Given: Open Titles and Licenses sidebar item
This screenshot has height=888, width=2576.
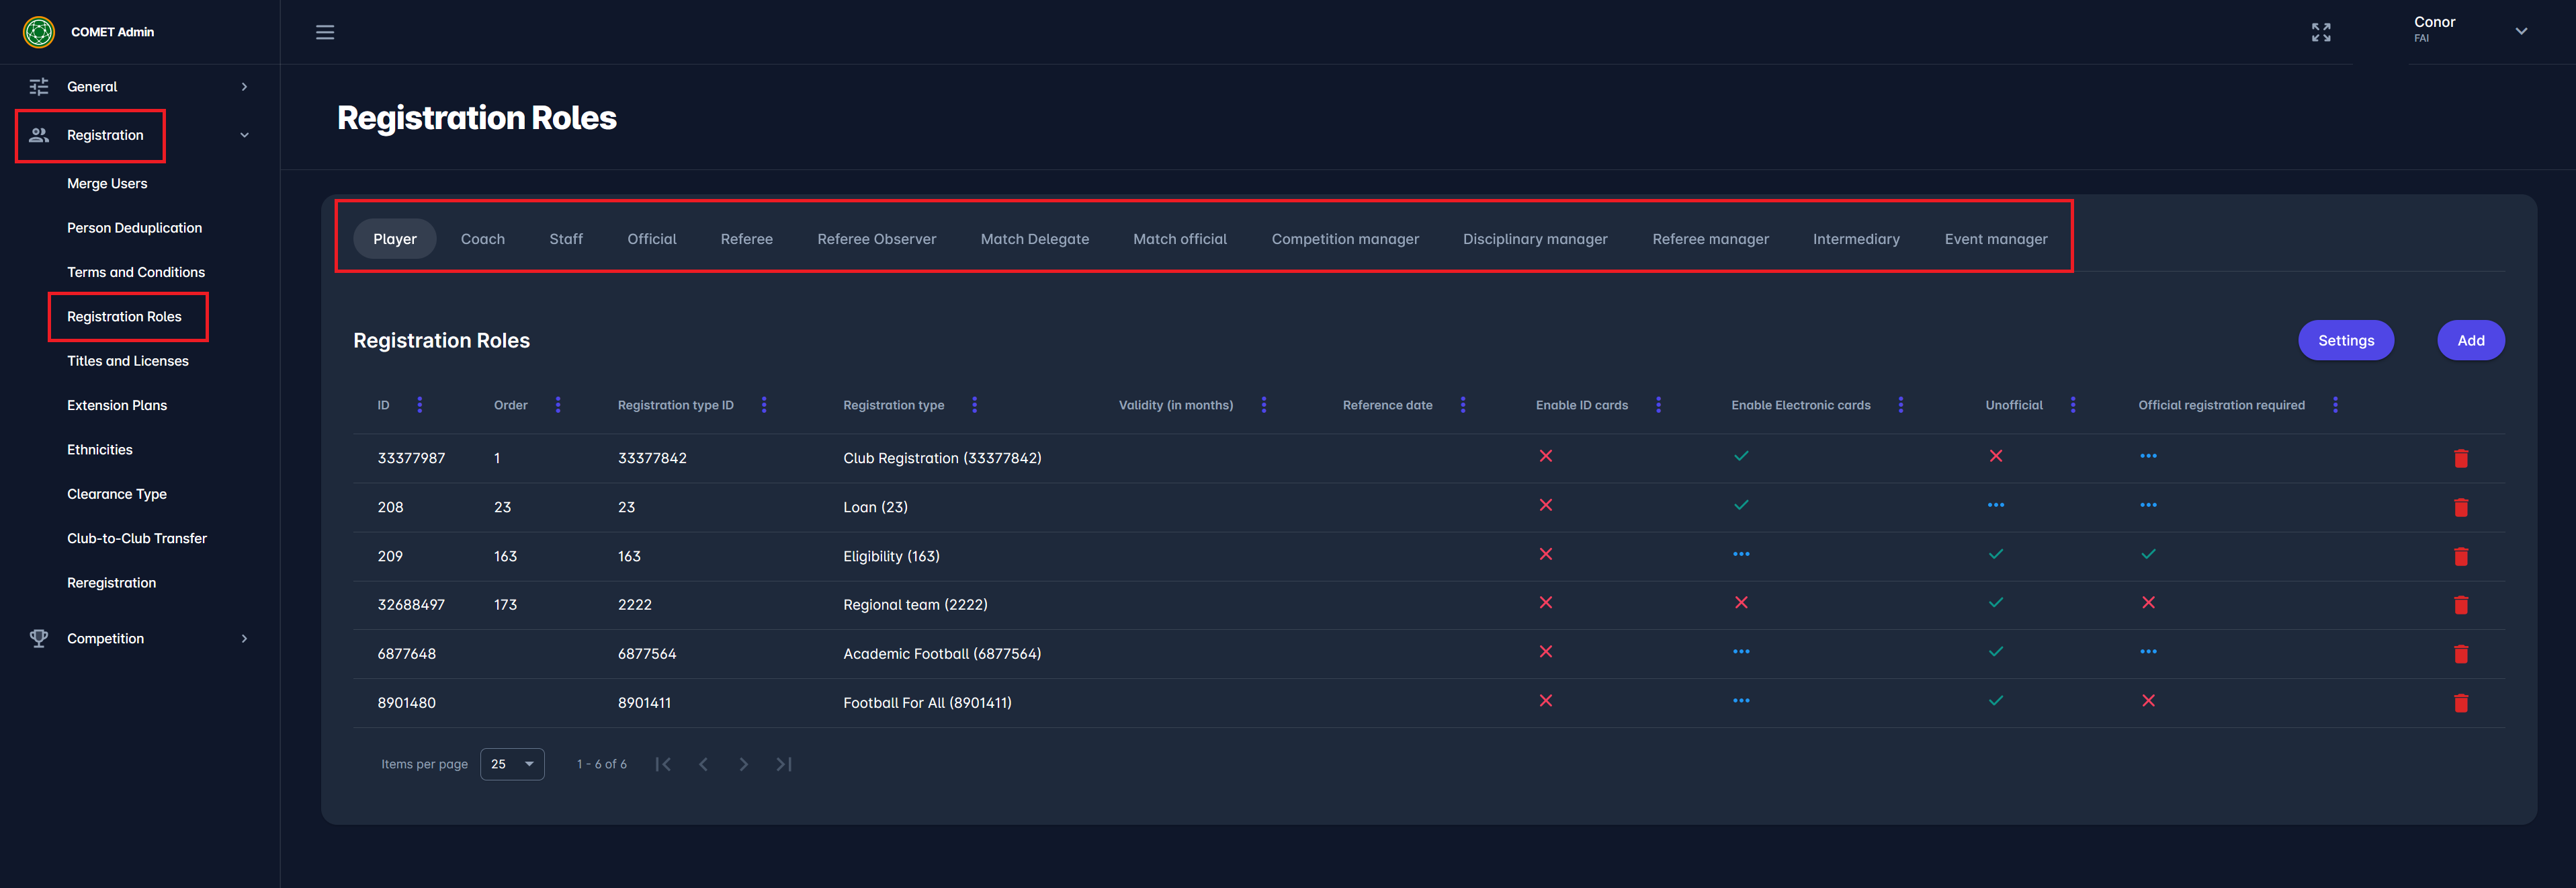Looking at the screenshot, I should point(128,361).
